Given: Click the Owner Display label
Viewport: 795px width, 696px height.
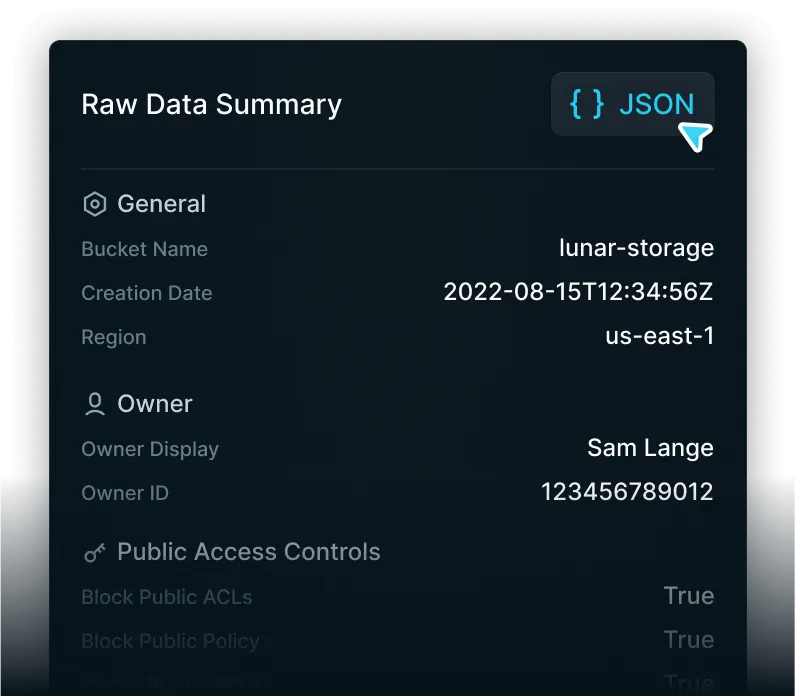Looking at the screenshot, I should (149, 449).
